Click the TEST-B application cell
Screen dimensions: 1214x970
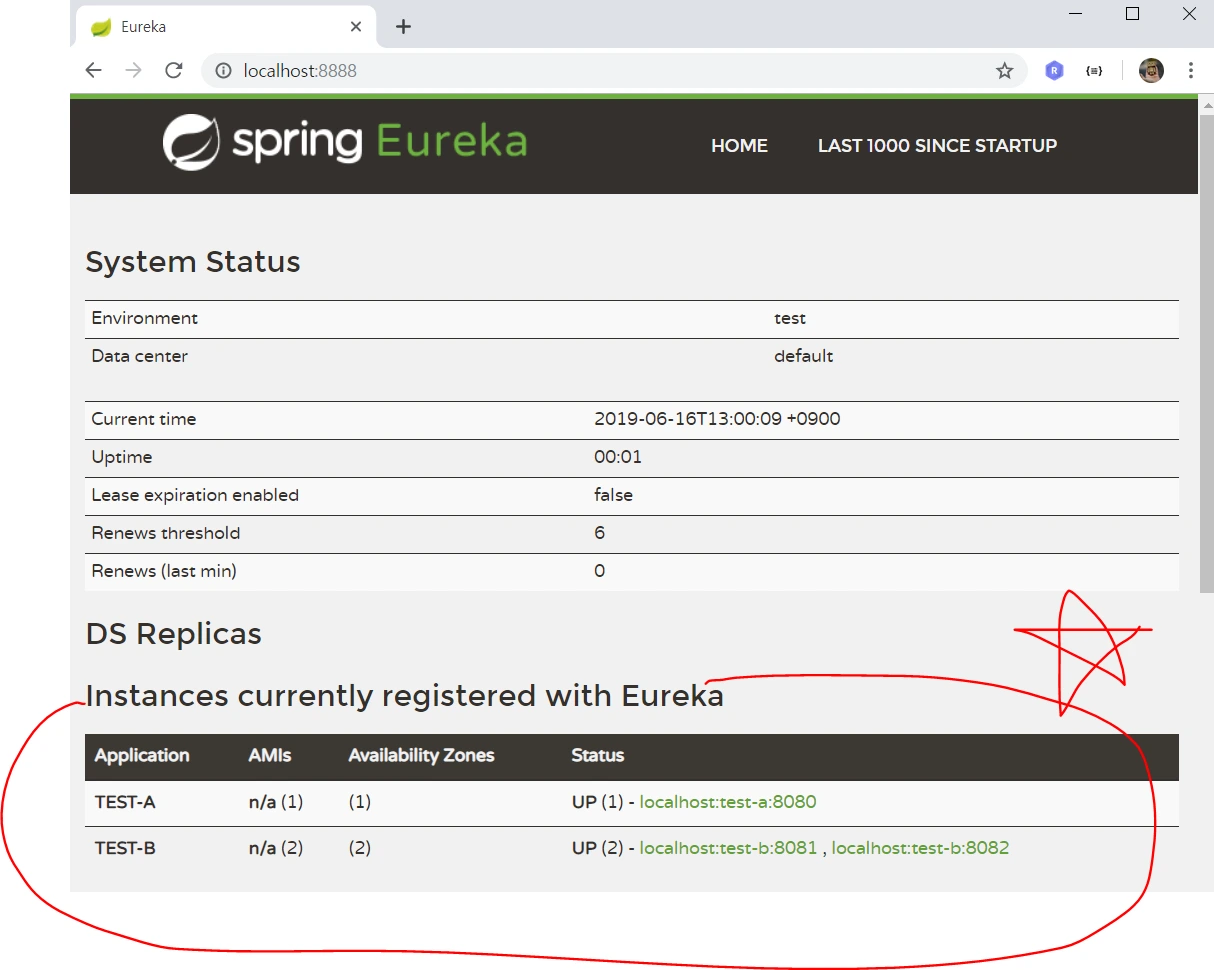click(x=125, y=848)
